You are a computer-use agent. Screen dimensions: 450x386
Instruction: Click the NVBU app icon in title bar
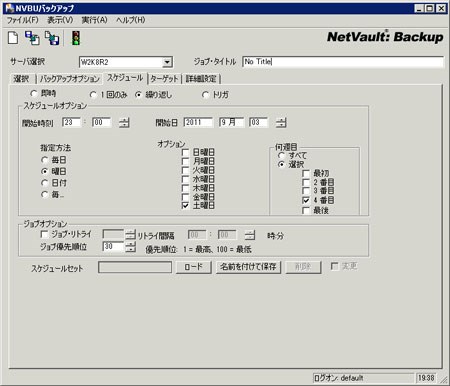coord(10,8)
